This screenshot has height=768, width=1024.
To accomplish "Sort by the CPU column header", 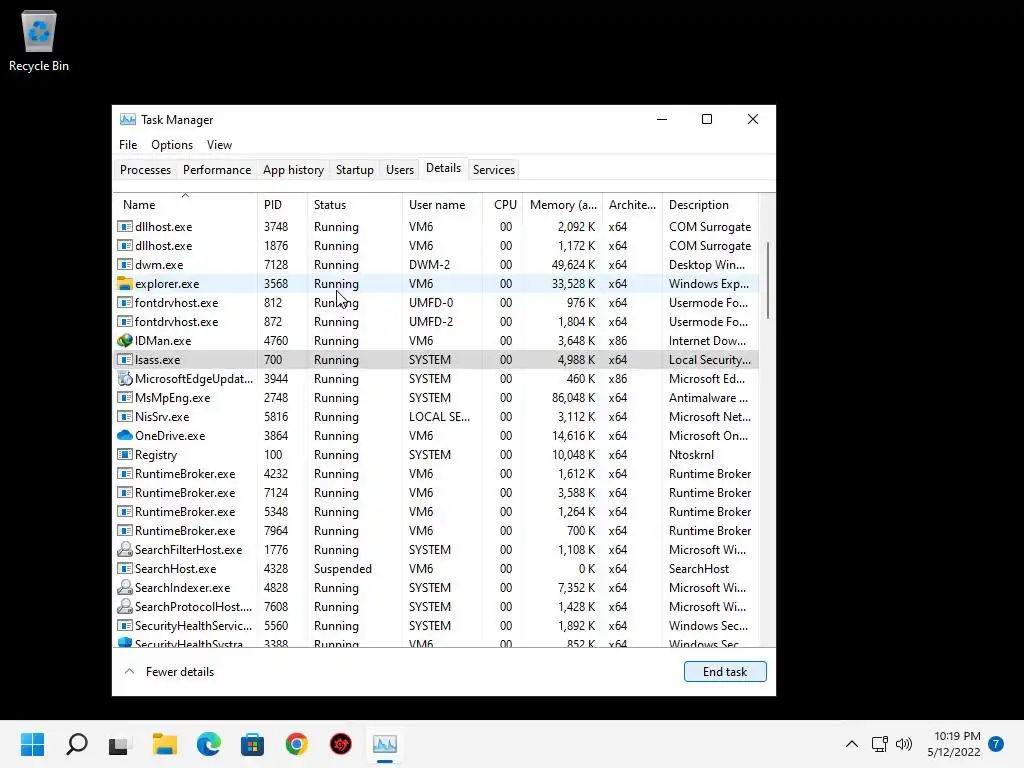I will [x=503, y=204].
